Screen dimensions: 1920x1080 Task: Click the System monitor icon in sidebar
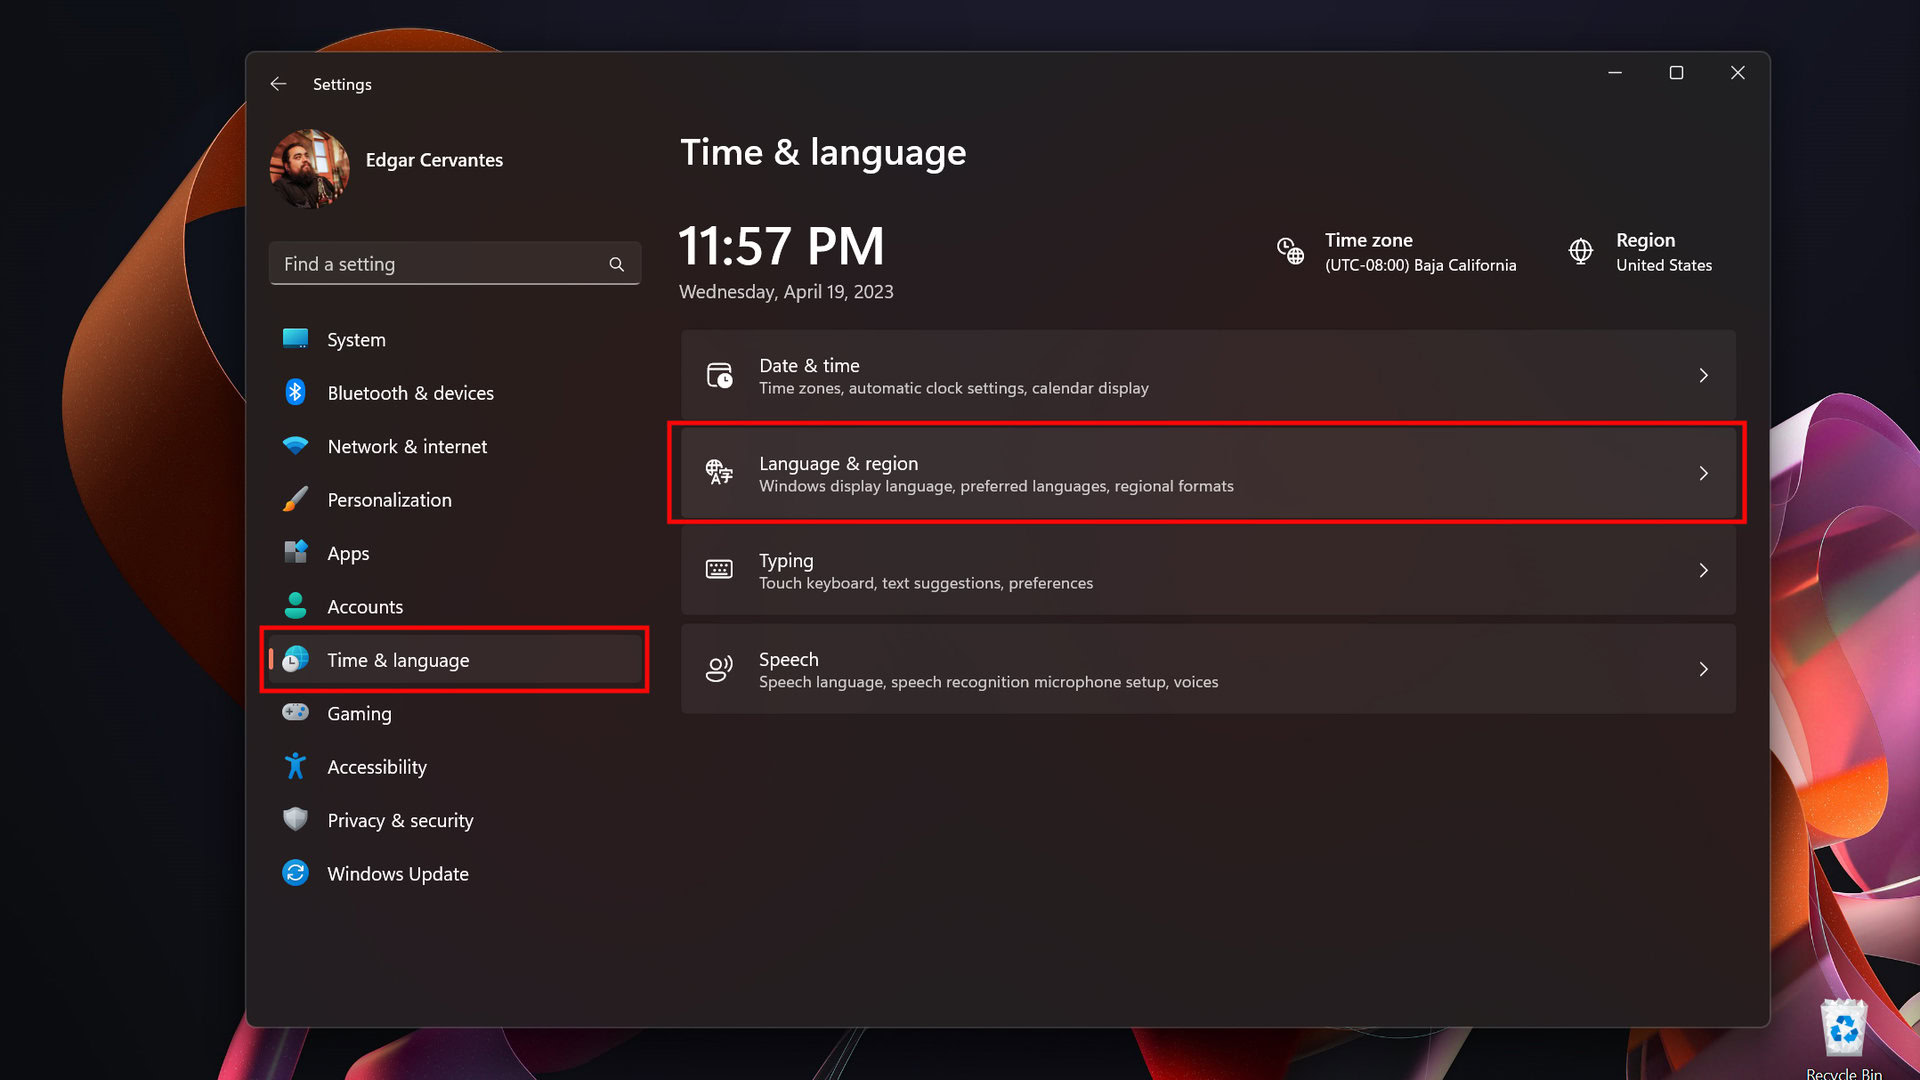pos(295,339)
